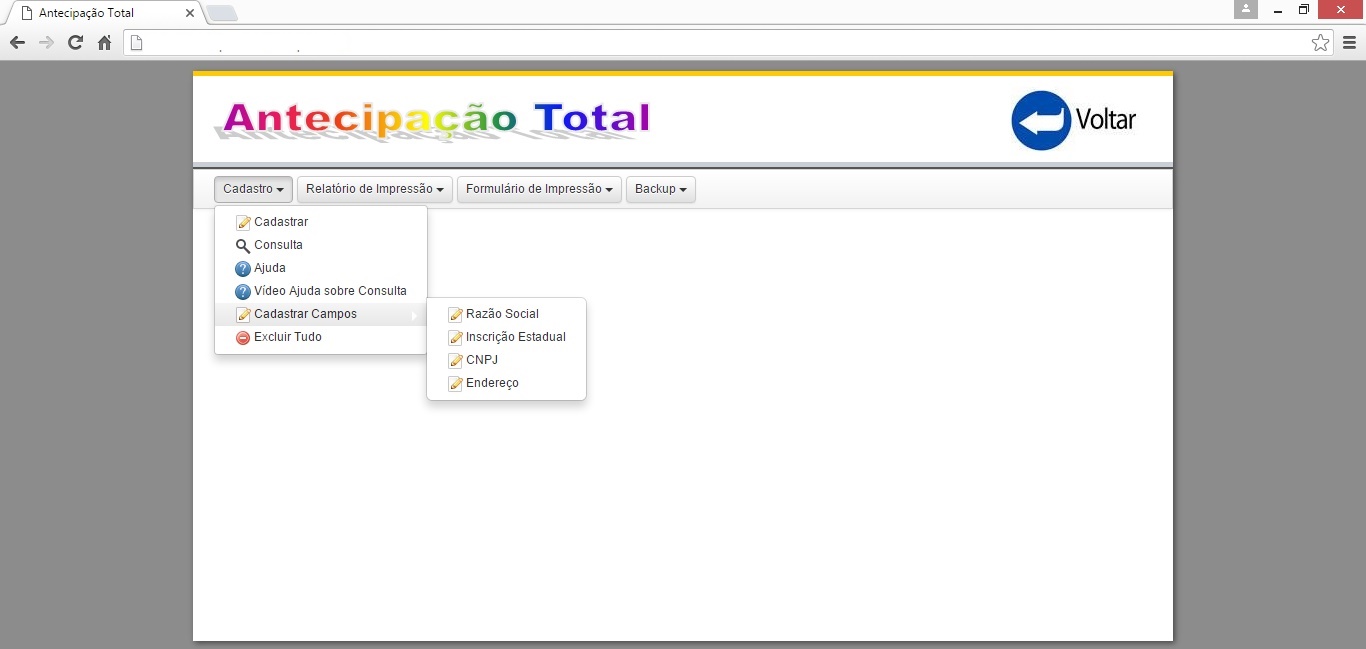Image resolution: width=1366 pixels, height=649 pixels.
Task: Expand the Formulário de Impressão dropdown
Action: click(x=539, y=189)
